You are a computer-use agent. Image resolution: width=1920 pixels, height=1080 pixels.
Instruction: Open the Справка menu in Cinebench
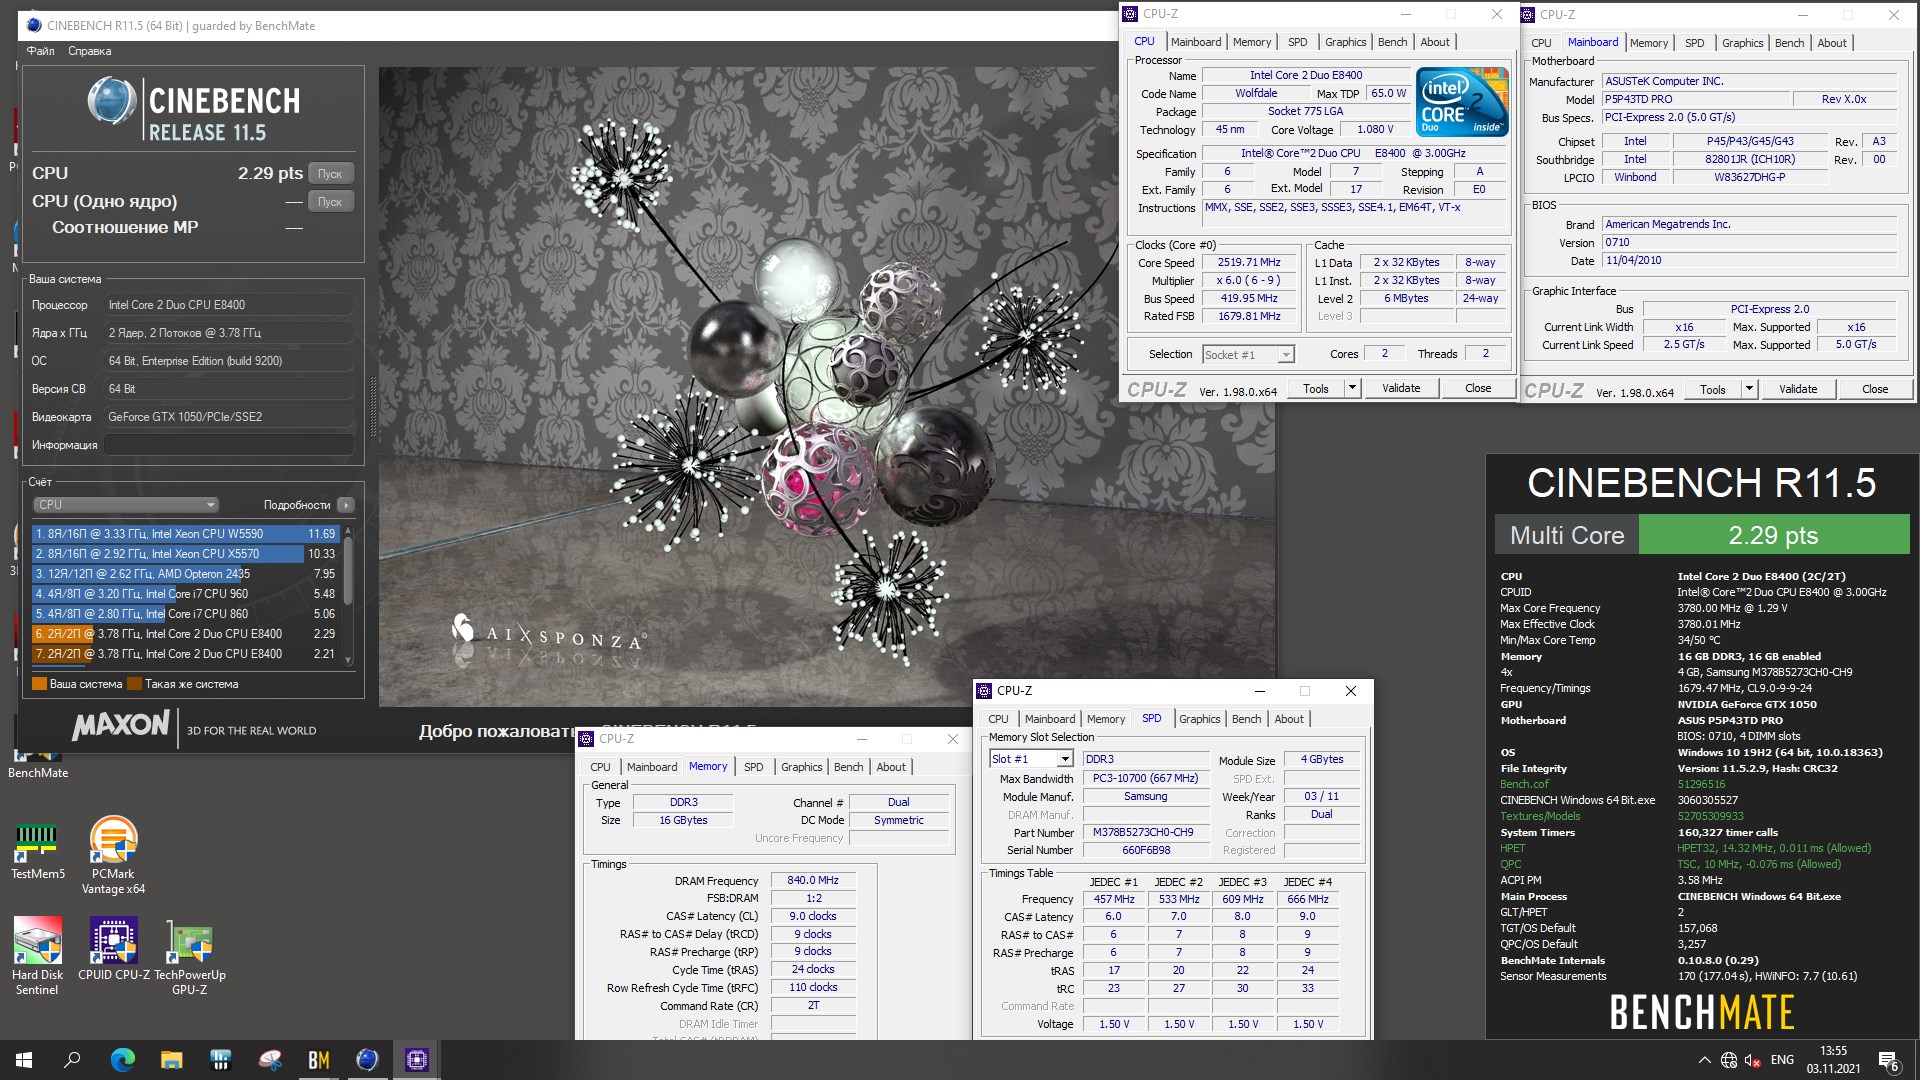[90, 51]
